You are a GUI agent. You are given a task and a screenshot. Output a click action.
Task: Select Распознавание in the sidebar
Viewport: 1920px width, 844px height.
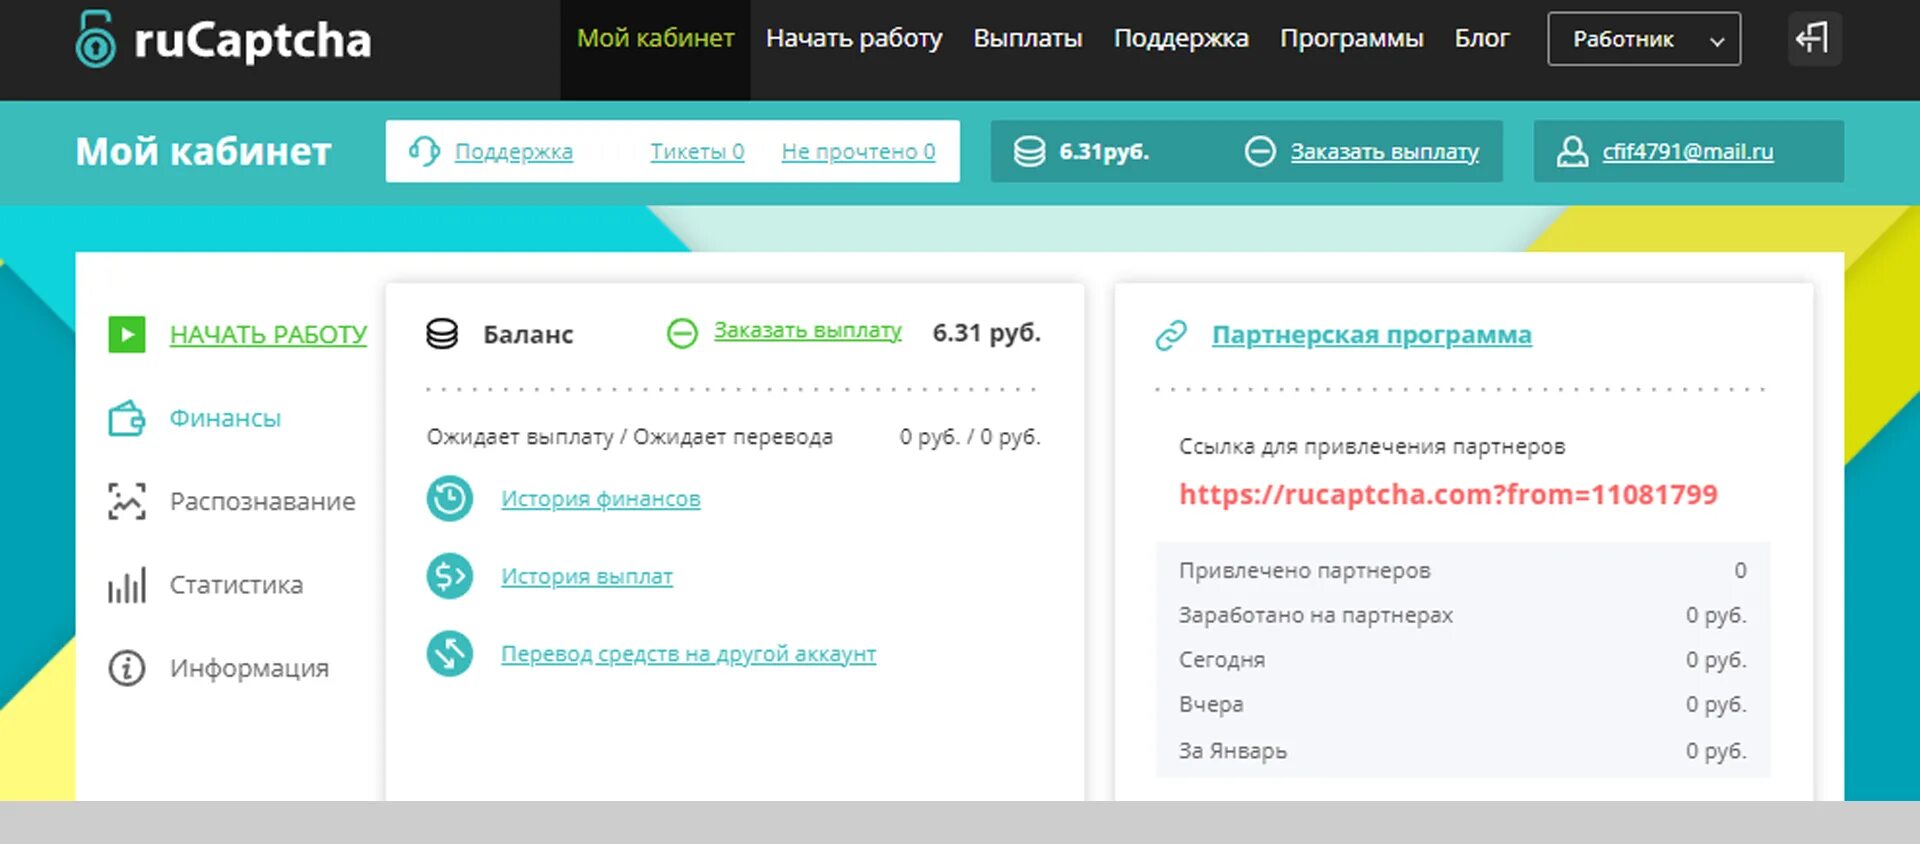point(262,501)
